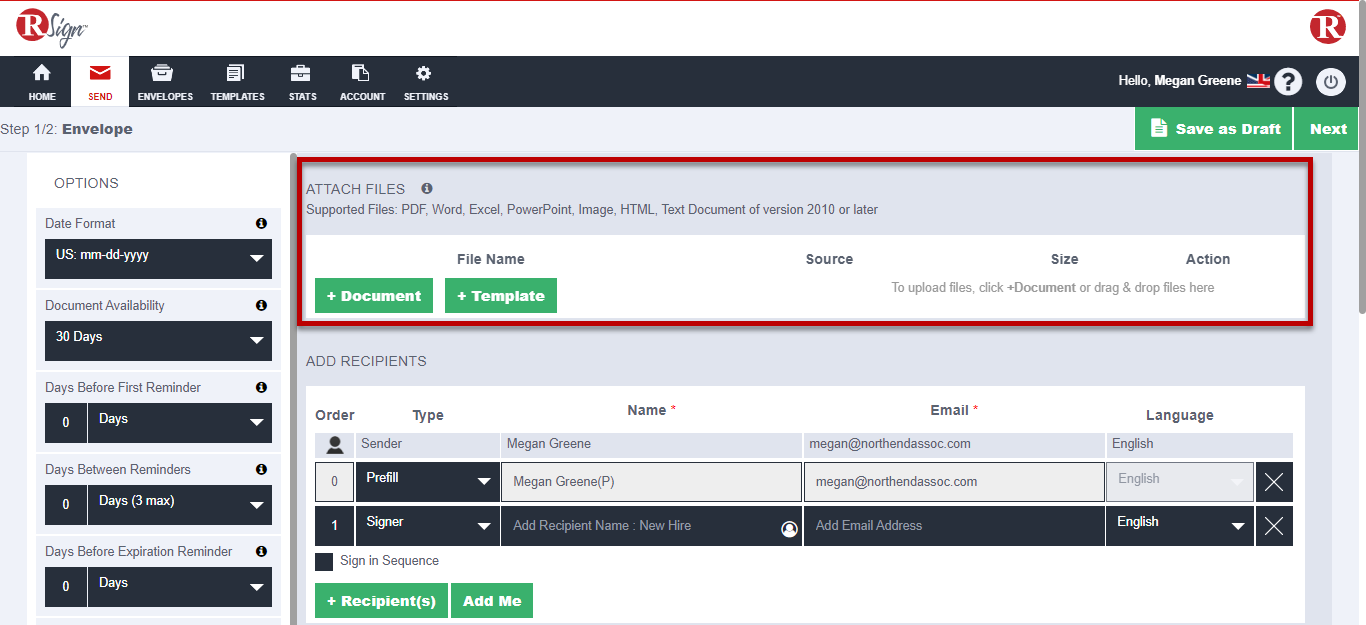Click the Attach Files info icon

[427, 188]
